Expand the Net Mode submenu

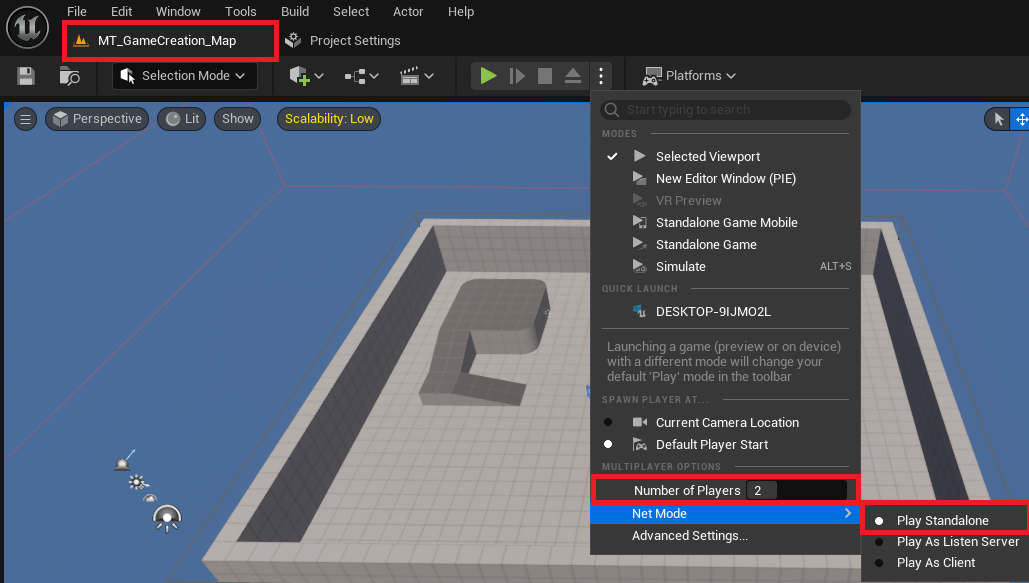[725, 513]
